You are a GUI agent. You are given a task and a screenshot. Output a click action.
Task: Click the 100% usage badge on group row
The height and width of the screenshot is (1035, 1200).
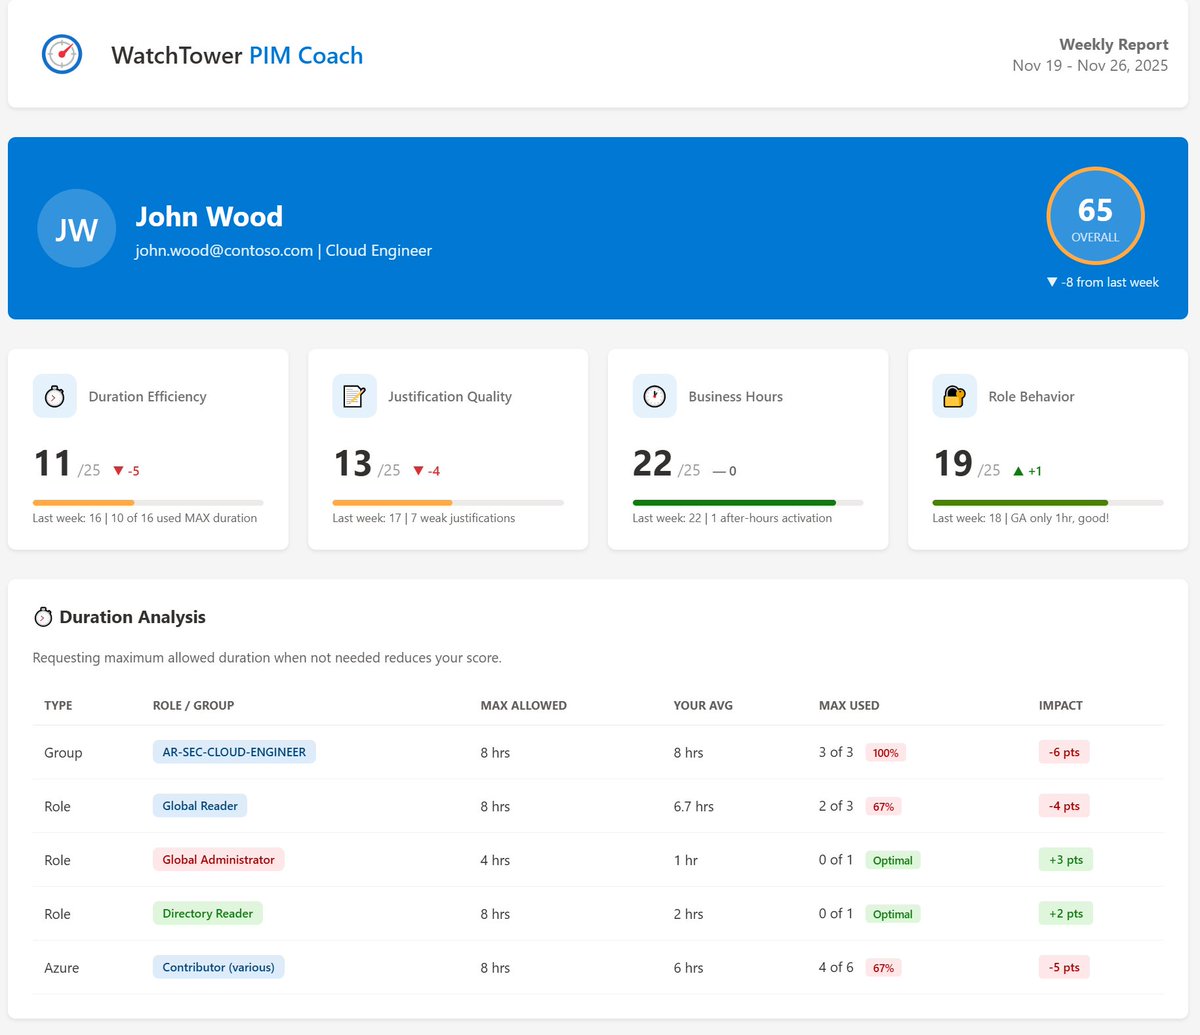pyautogui.click(x=886, y=751)
